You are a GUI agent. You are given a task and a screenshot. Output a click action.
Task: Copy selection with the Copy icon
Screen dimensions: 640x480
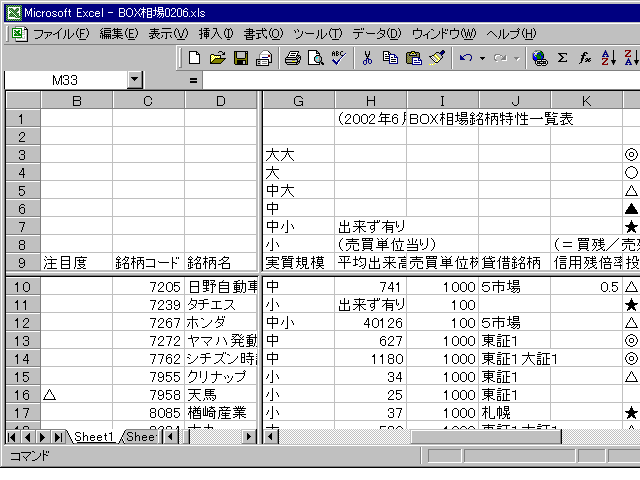390,58
